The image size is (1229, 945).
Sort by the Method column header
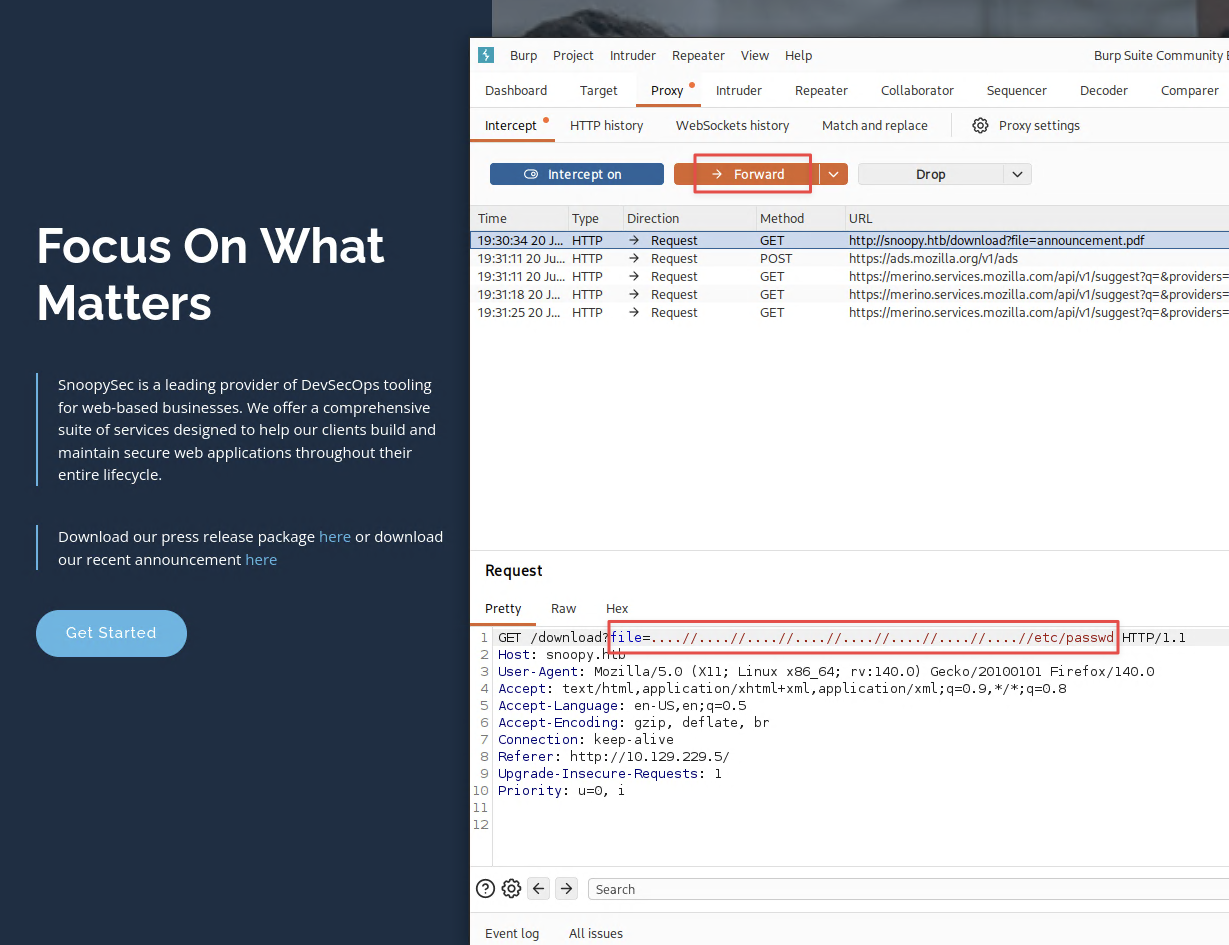pyautogui.click(x=799, y=218)
